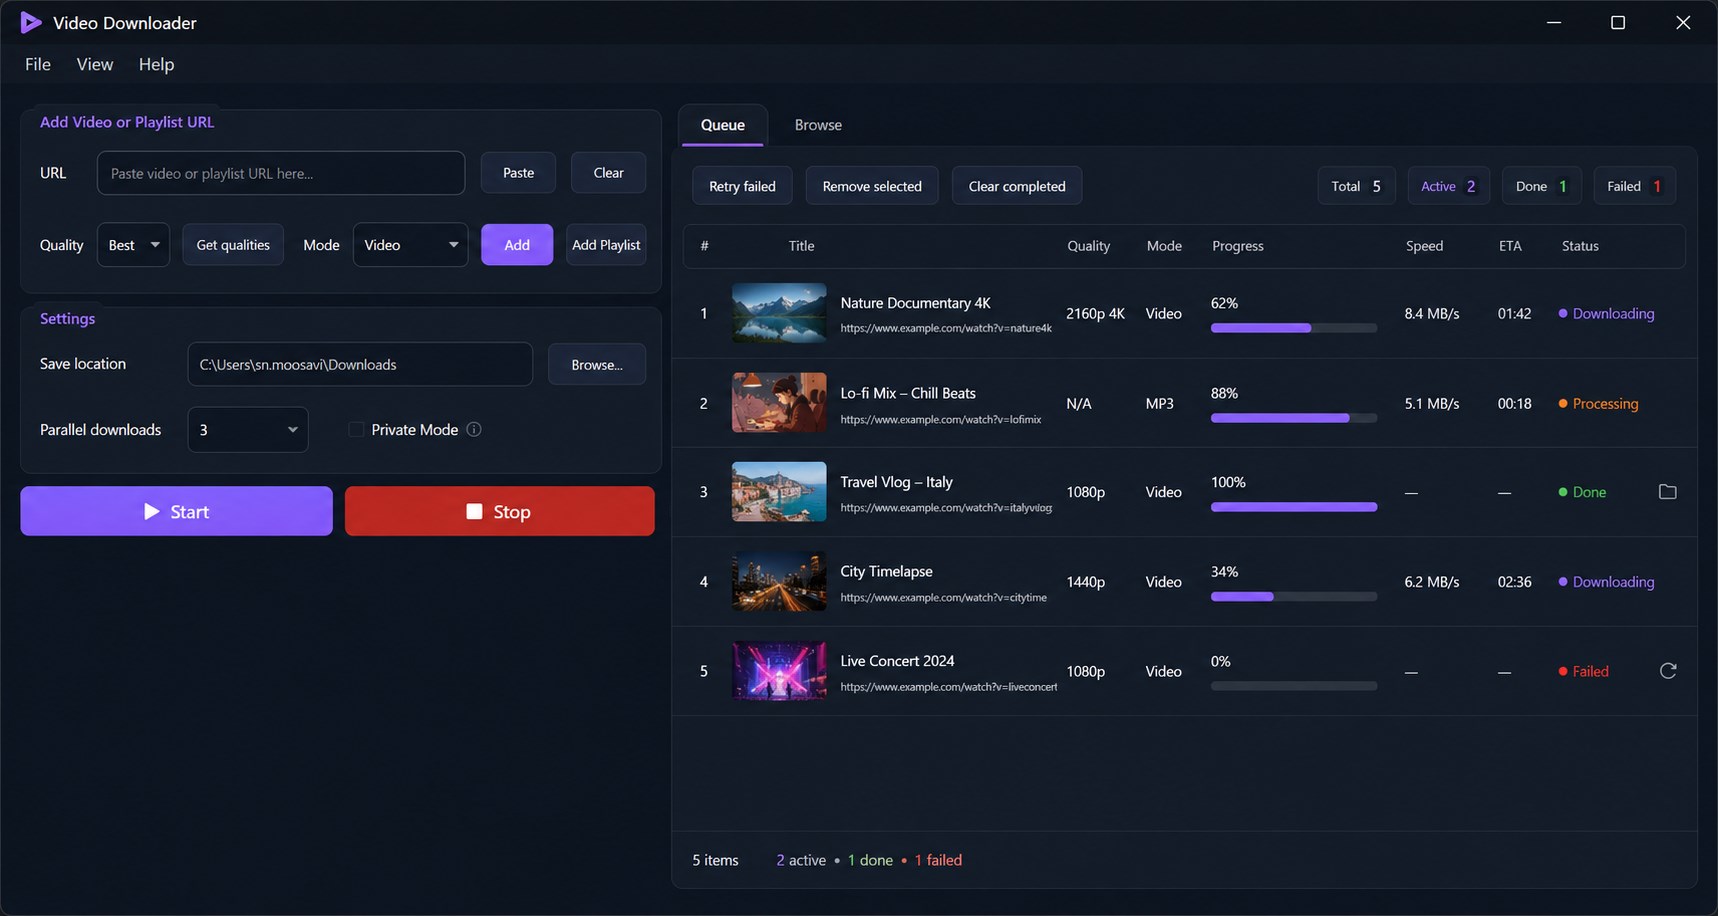Click the Save location path field
Screen dimensions: 1718x916
(360, 365)
